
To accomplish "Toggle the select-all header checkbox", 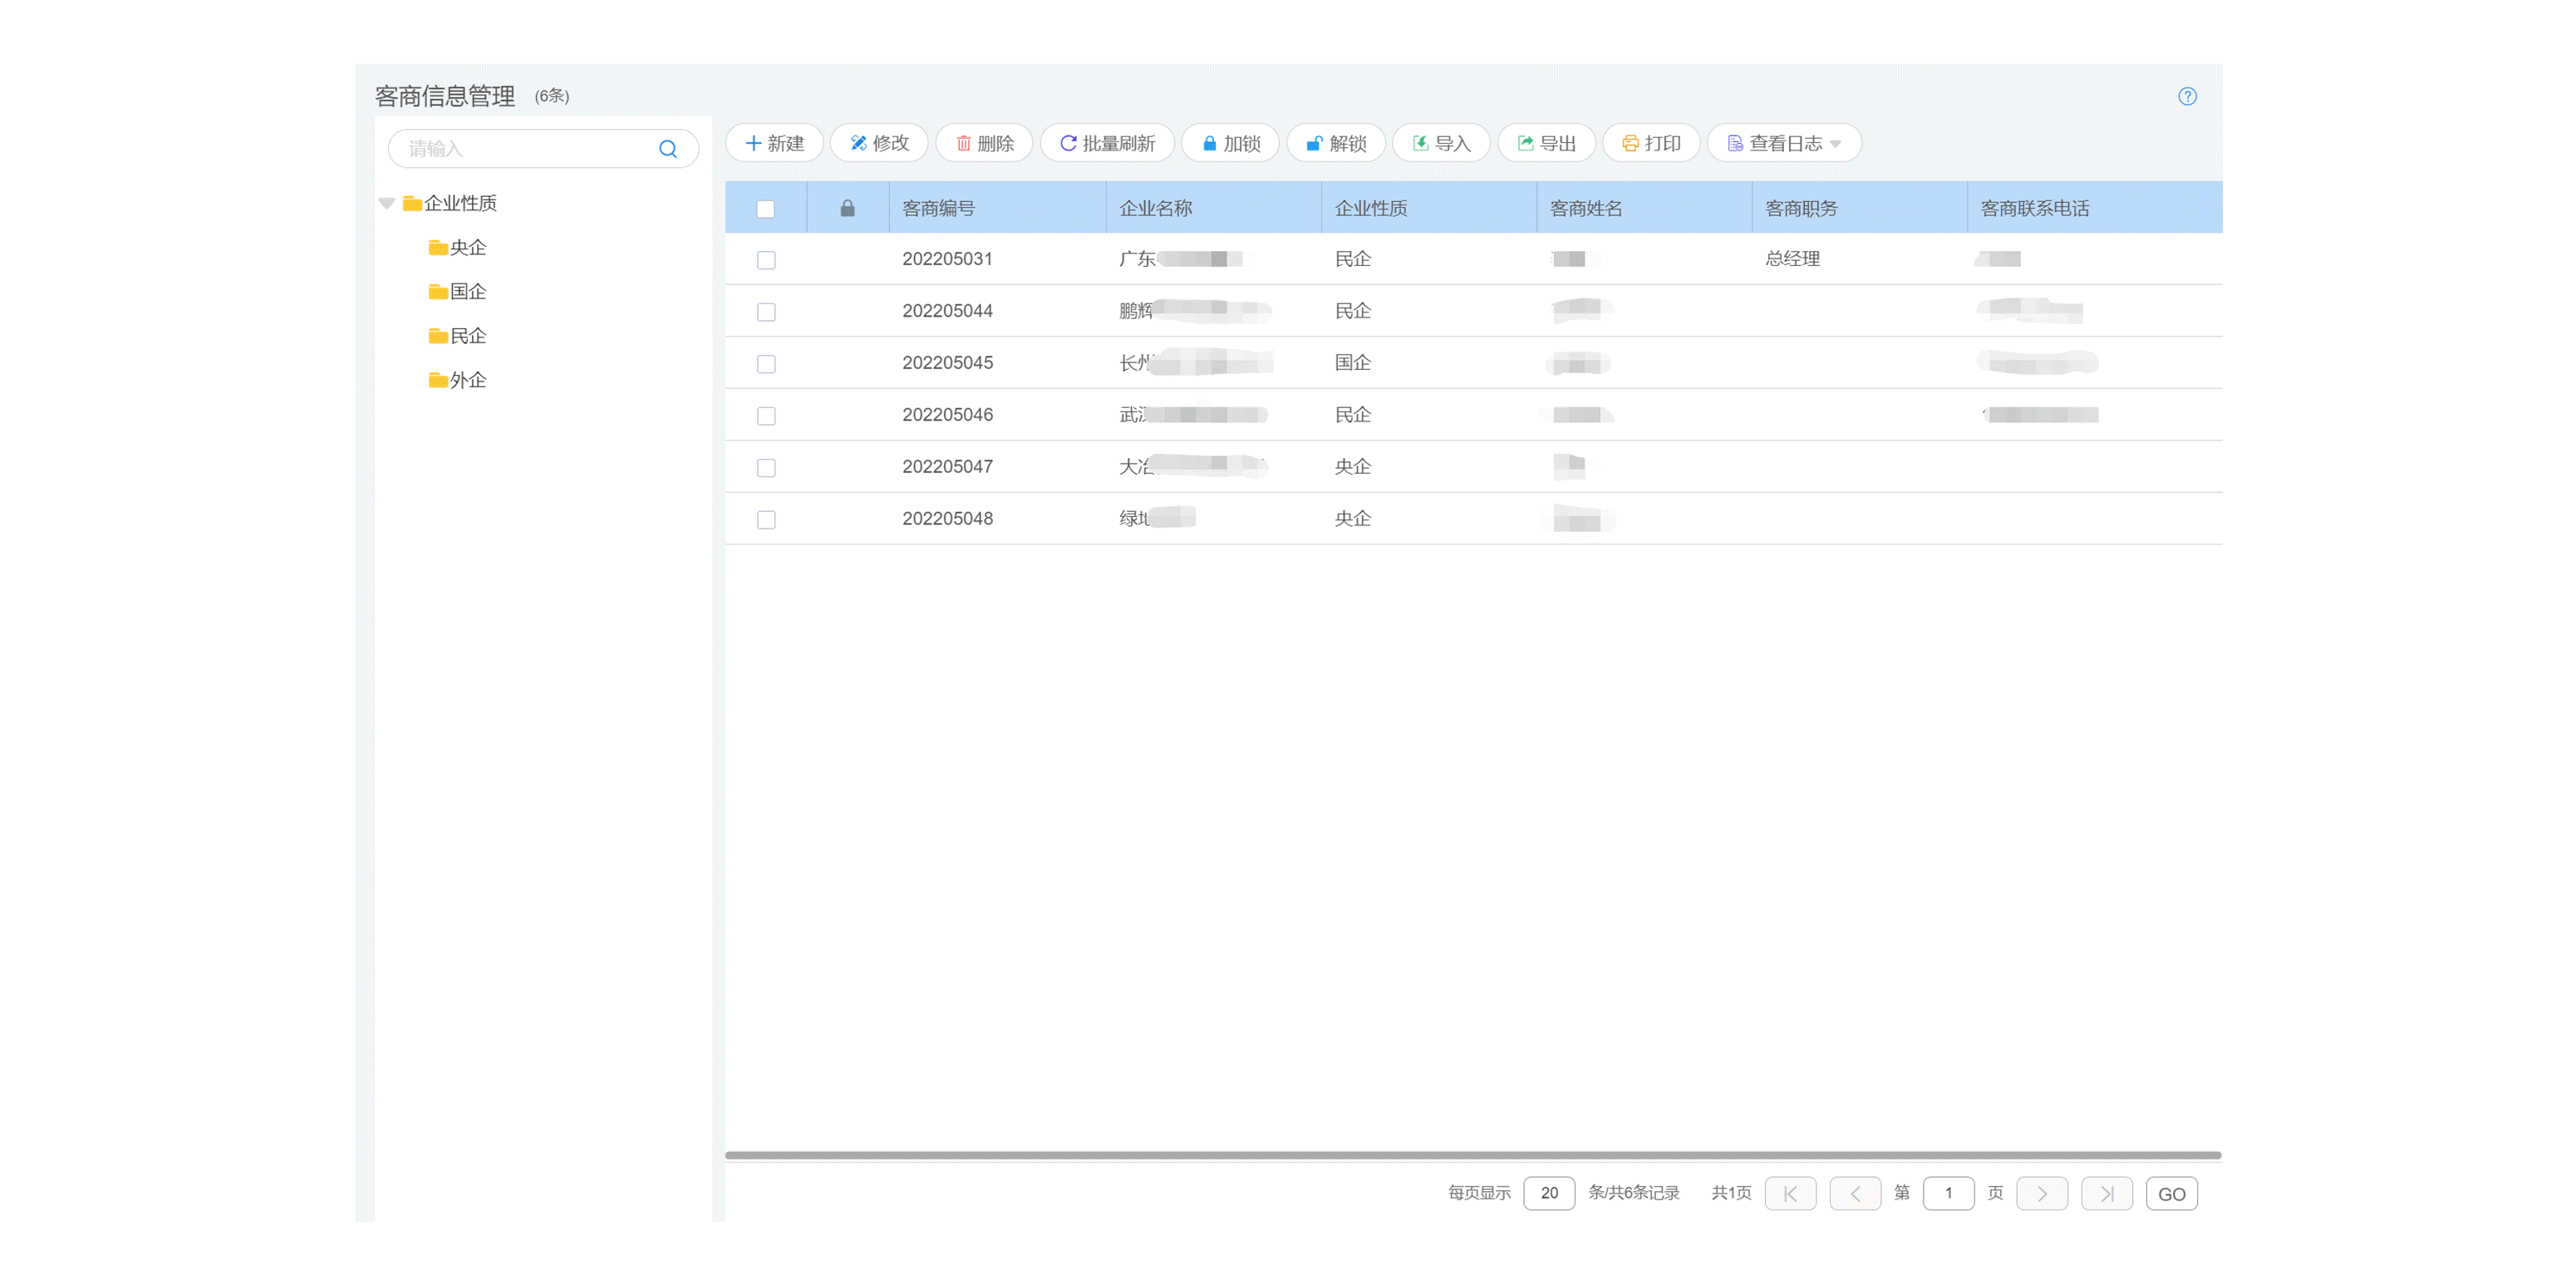I will pos(766,209).
